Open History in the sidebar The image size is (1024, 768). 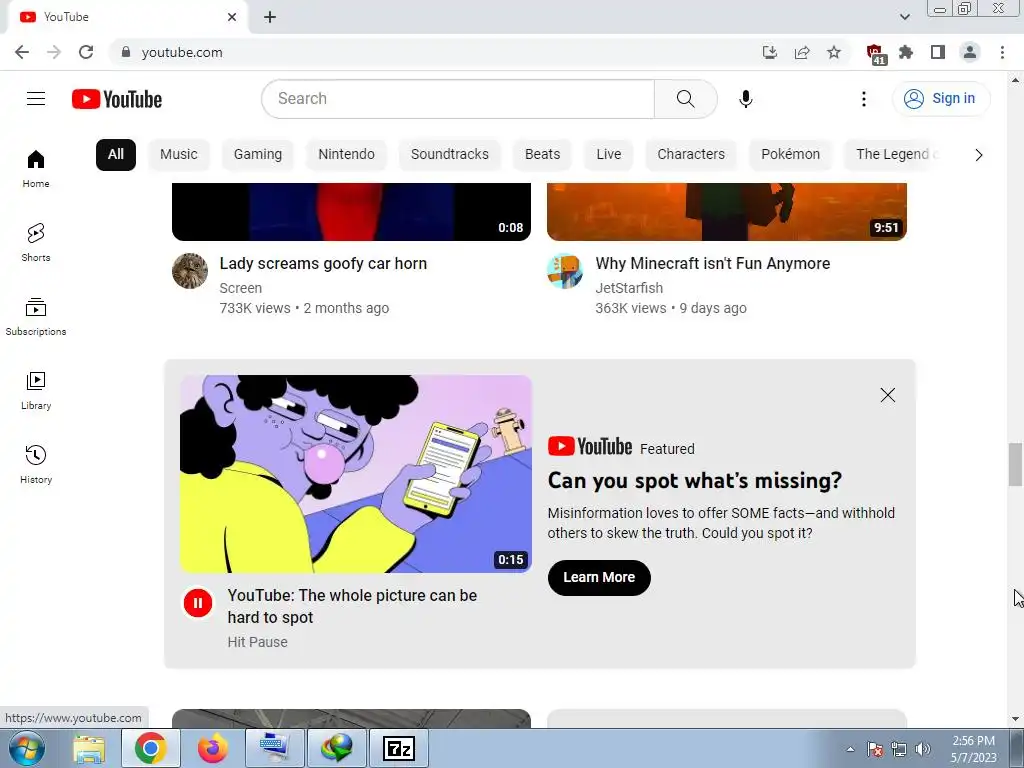36,464
